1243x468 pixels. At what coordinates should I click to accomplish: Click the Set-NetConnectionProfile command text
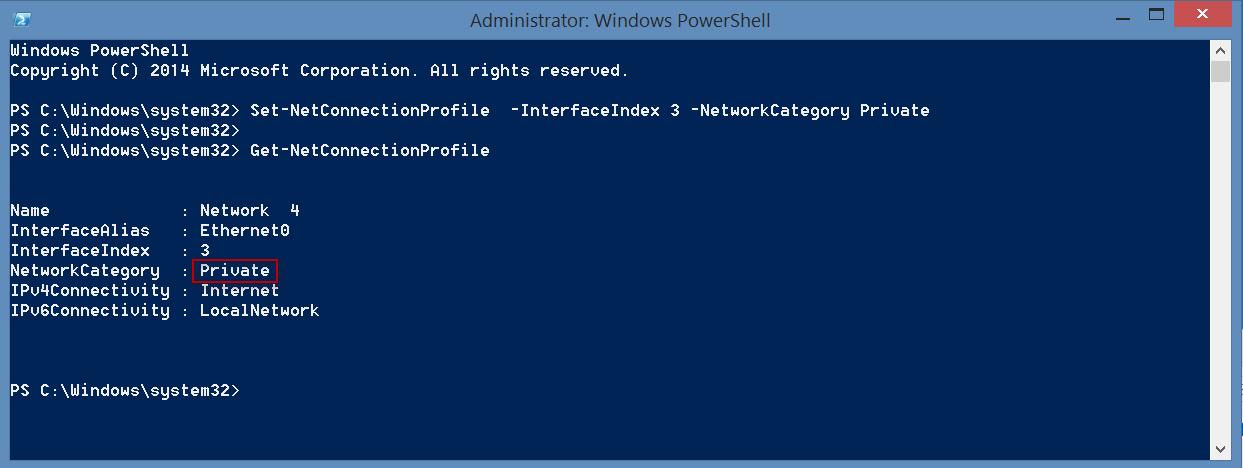coord(370,111)
